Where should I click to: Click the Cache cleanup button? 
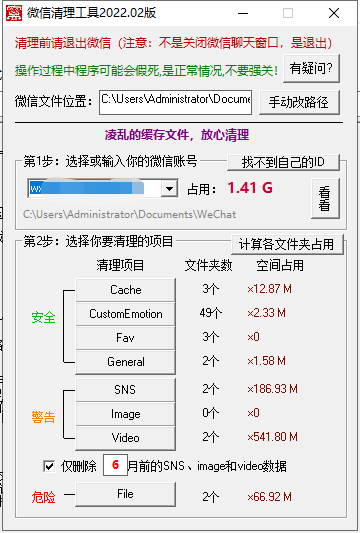(125, 290)
